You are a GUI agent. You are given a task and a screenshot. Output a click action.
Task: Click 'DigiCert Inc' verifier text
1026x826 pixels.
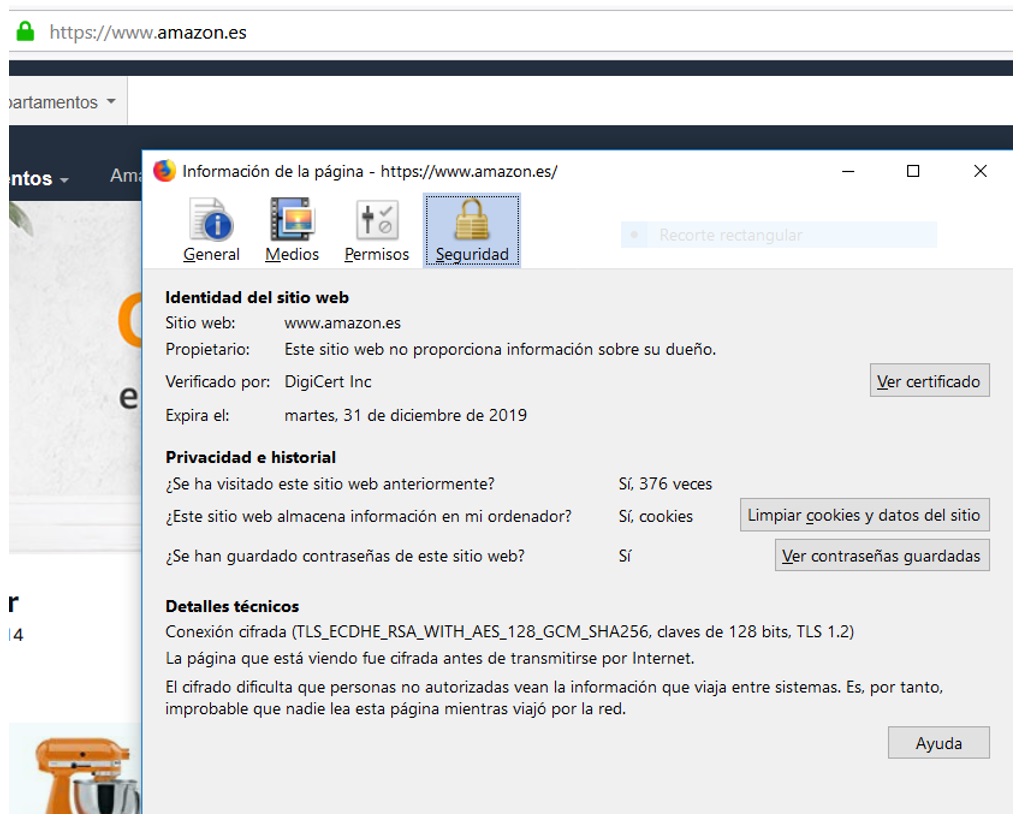[328, 382]
